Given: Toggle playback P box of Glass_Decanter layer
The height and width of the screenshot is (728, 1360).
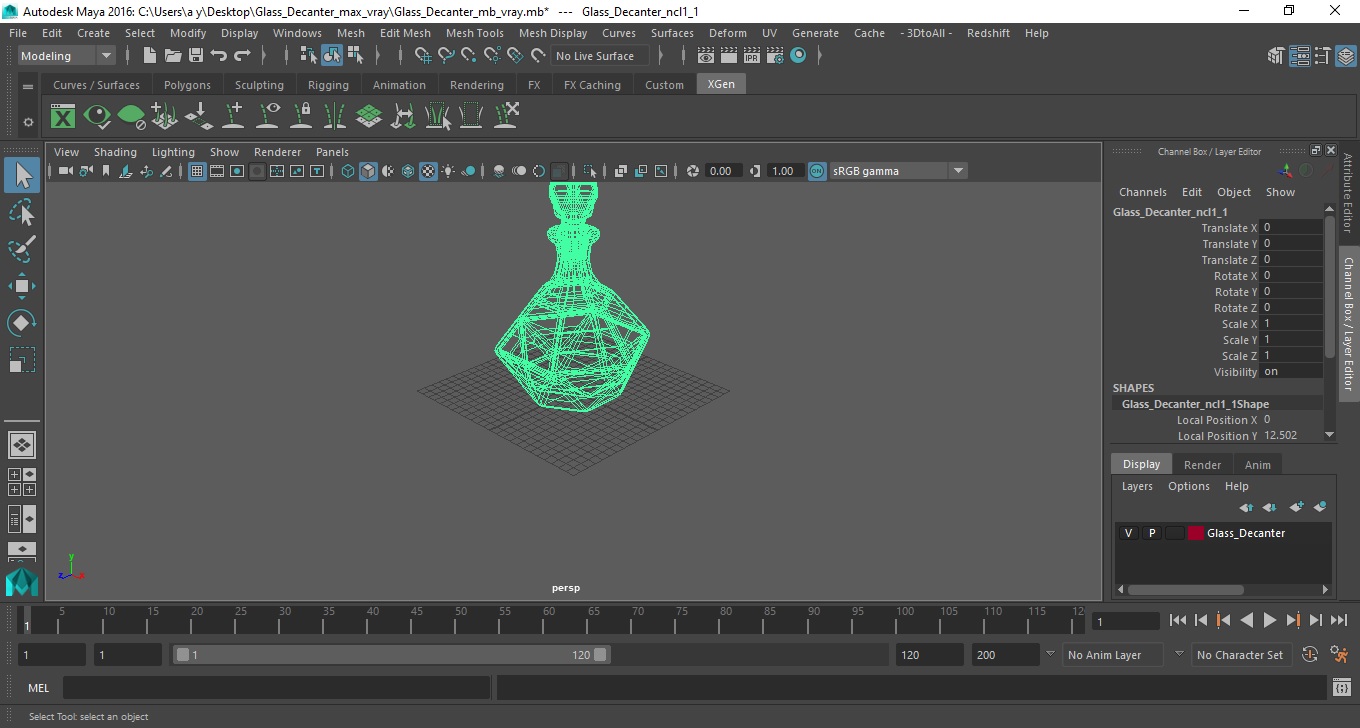Looking at the screenshot, I should pos(1152,533).
